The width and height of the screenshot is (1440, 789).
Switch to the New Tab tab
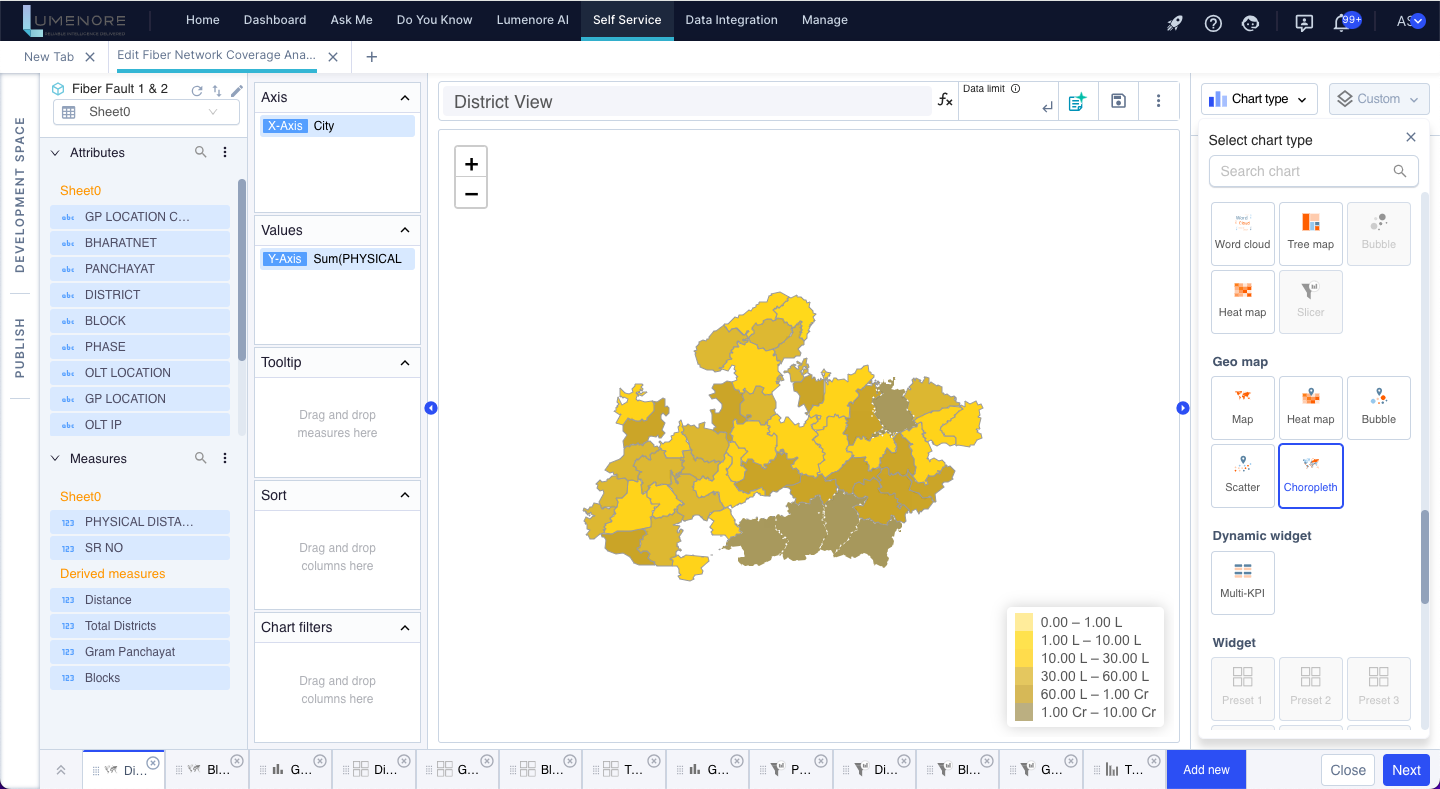(x=49, y=57)
